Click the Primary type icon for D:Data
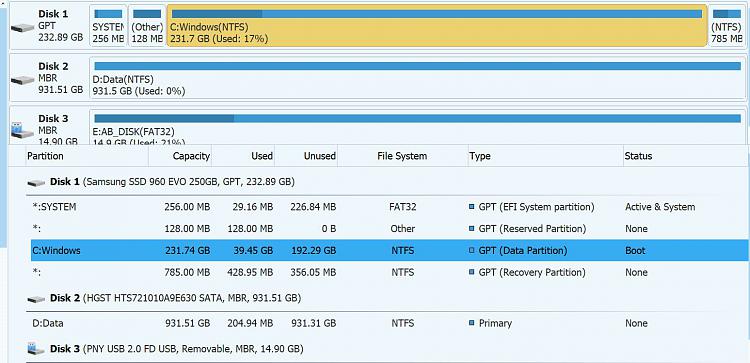This screenshot has width=750, height=363. (472, 323)
